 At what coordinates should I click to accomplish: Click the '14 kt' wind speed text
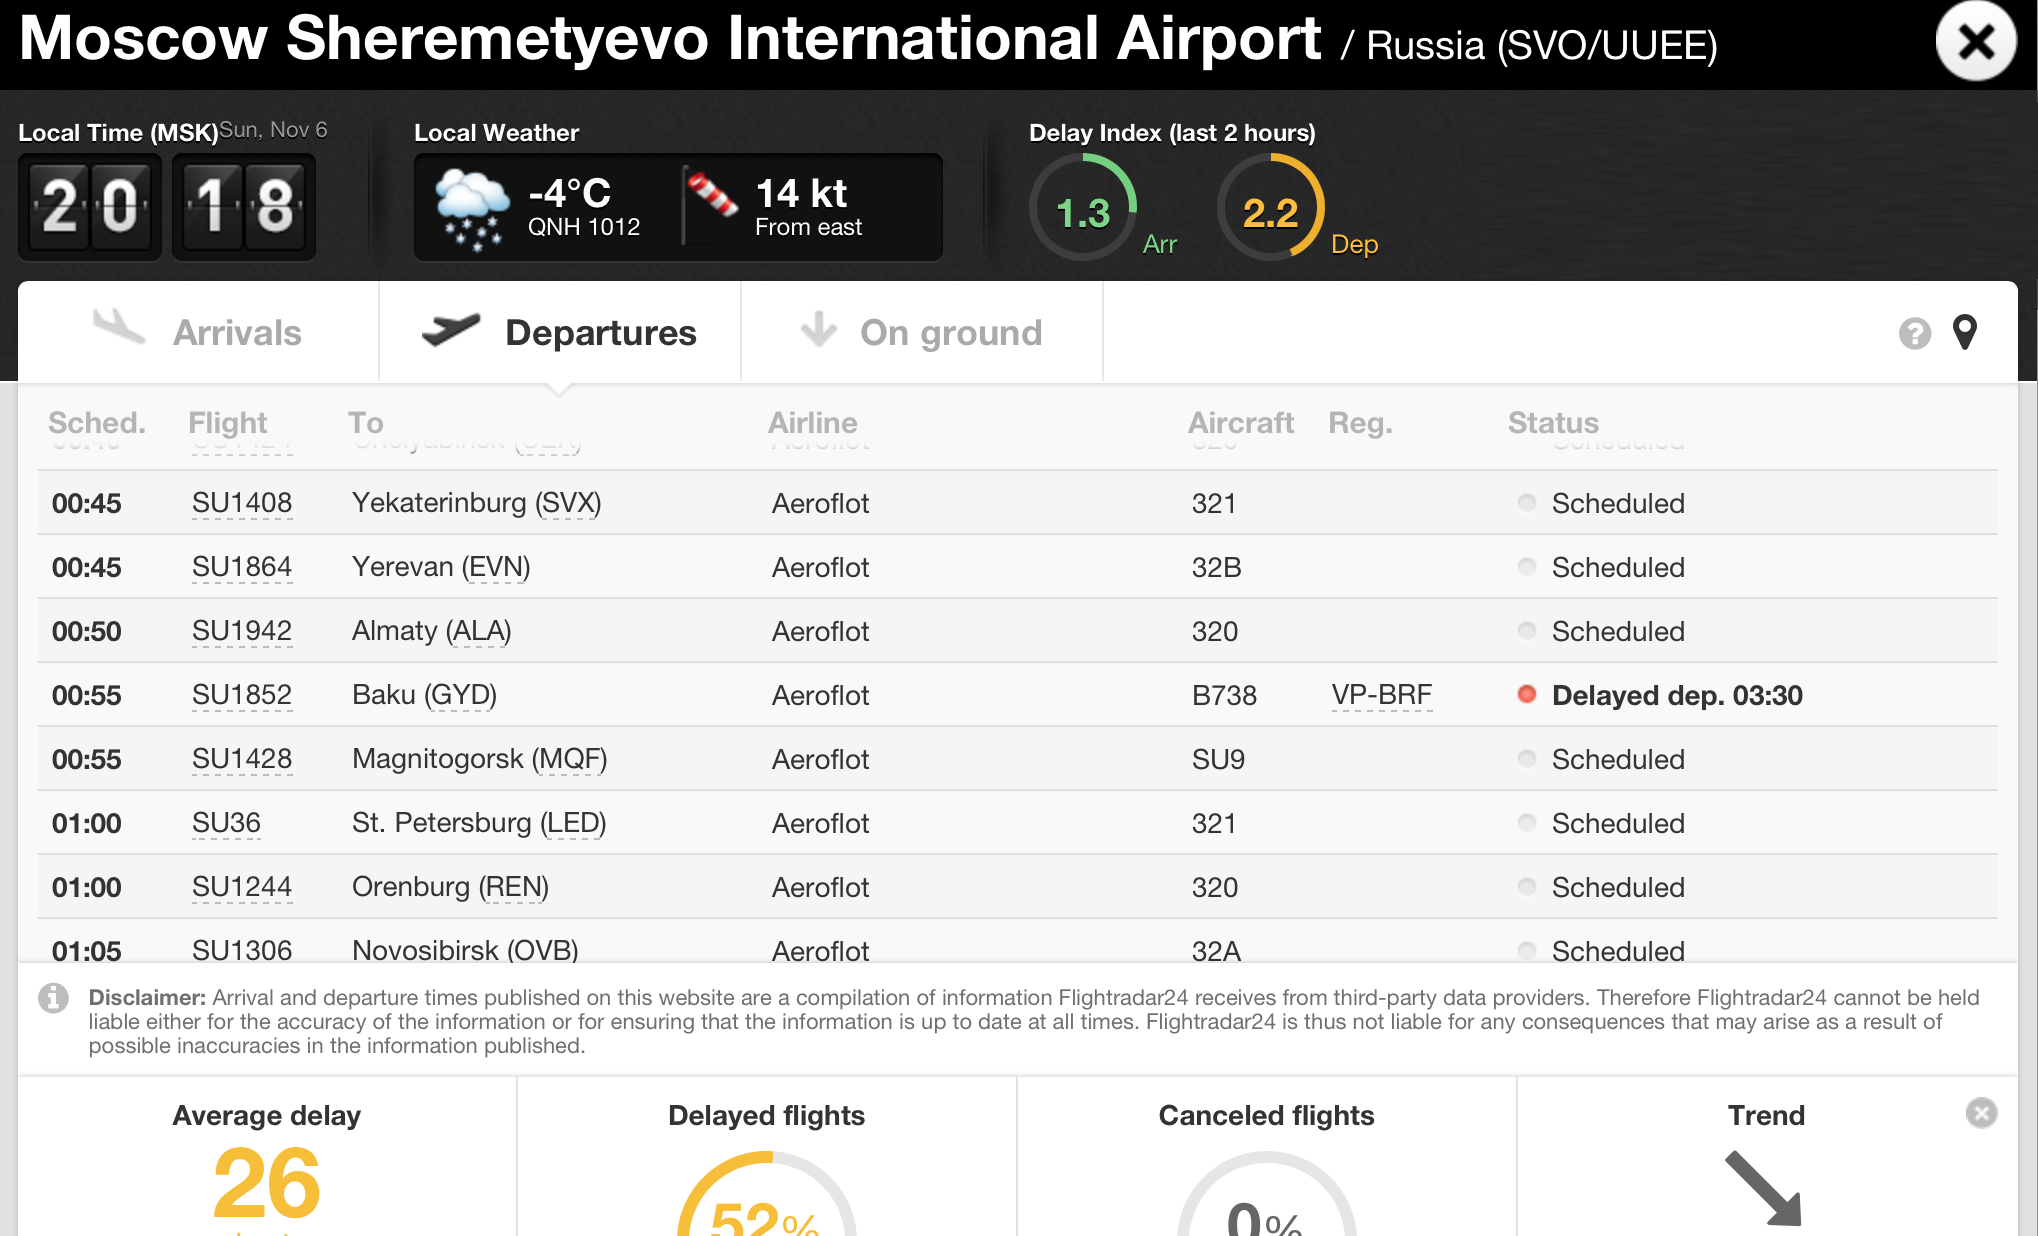tap(802, 193)
